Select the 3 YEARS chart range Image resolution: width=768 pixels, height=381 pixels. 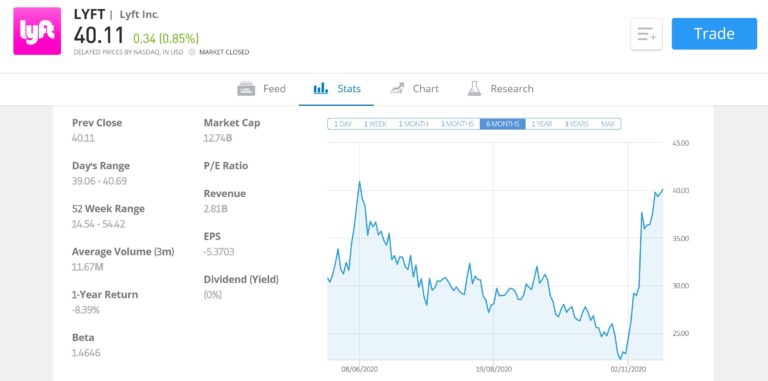576,124
